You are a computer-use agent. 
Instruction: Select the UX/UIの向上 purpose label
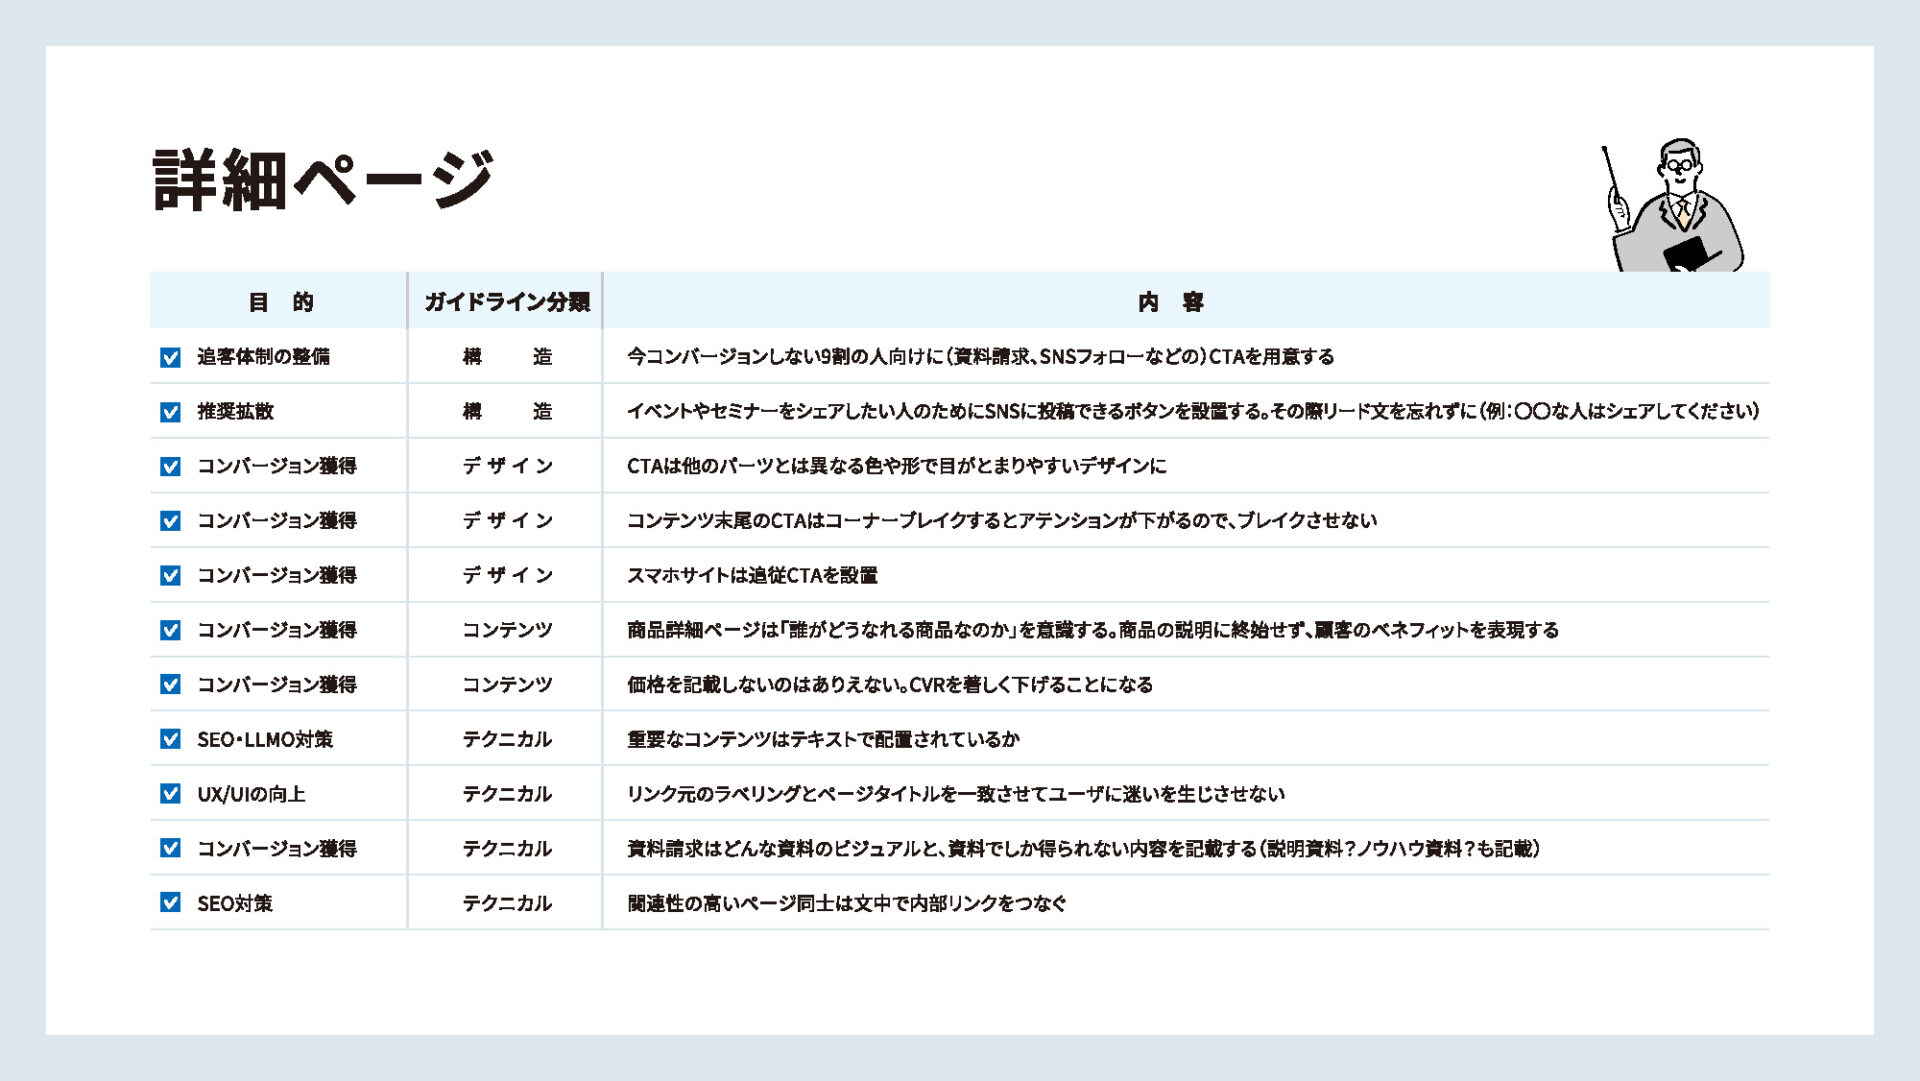(x=251, y=794)
